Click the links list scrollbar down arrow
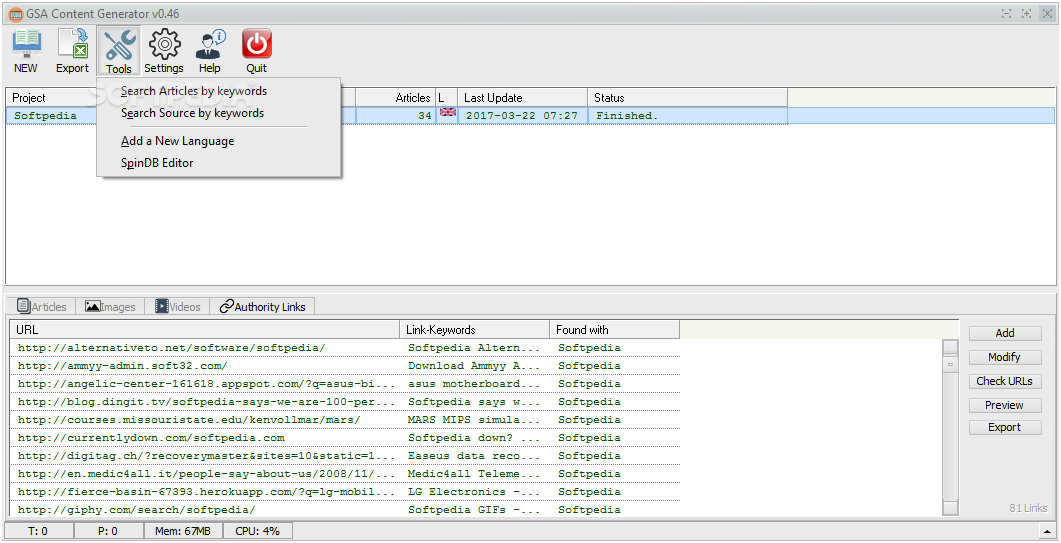 click(x=950, y=508)
